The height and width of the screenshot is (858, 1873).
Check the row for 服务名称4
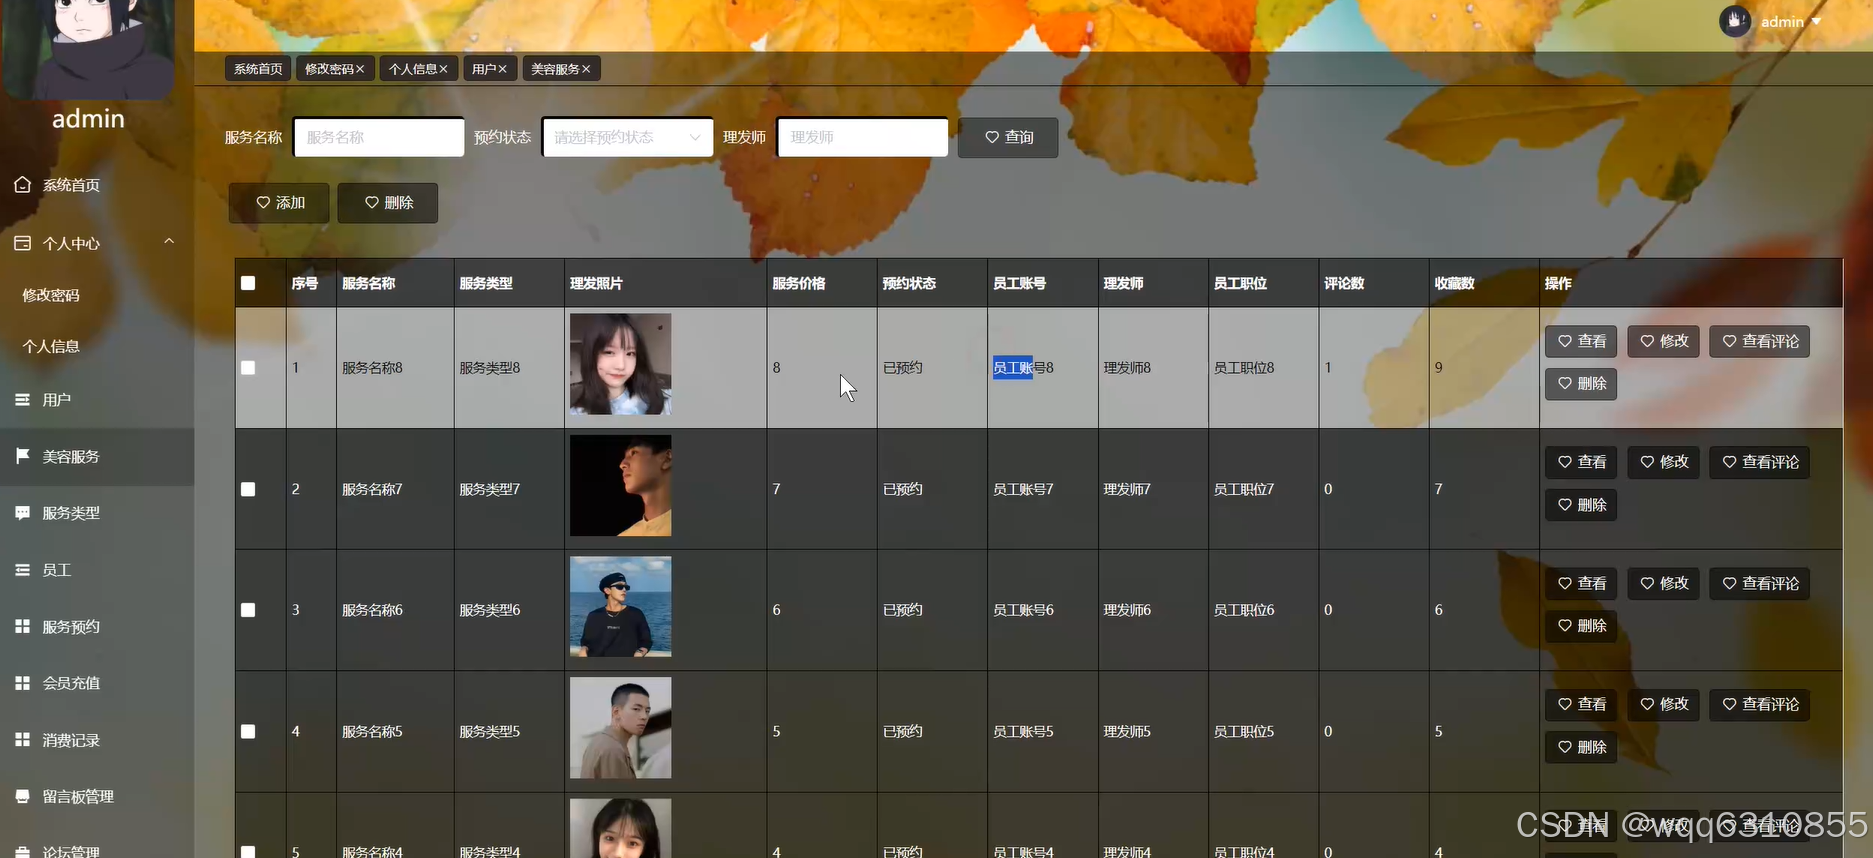(x=248, y=852)
